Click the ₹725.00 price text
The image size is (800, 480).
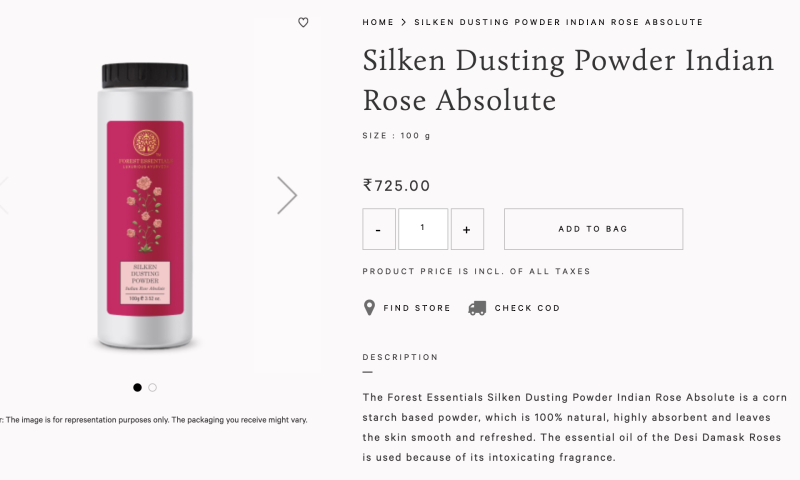[397, 185]
